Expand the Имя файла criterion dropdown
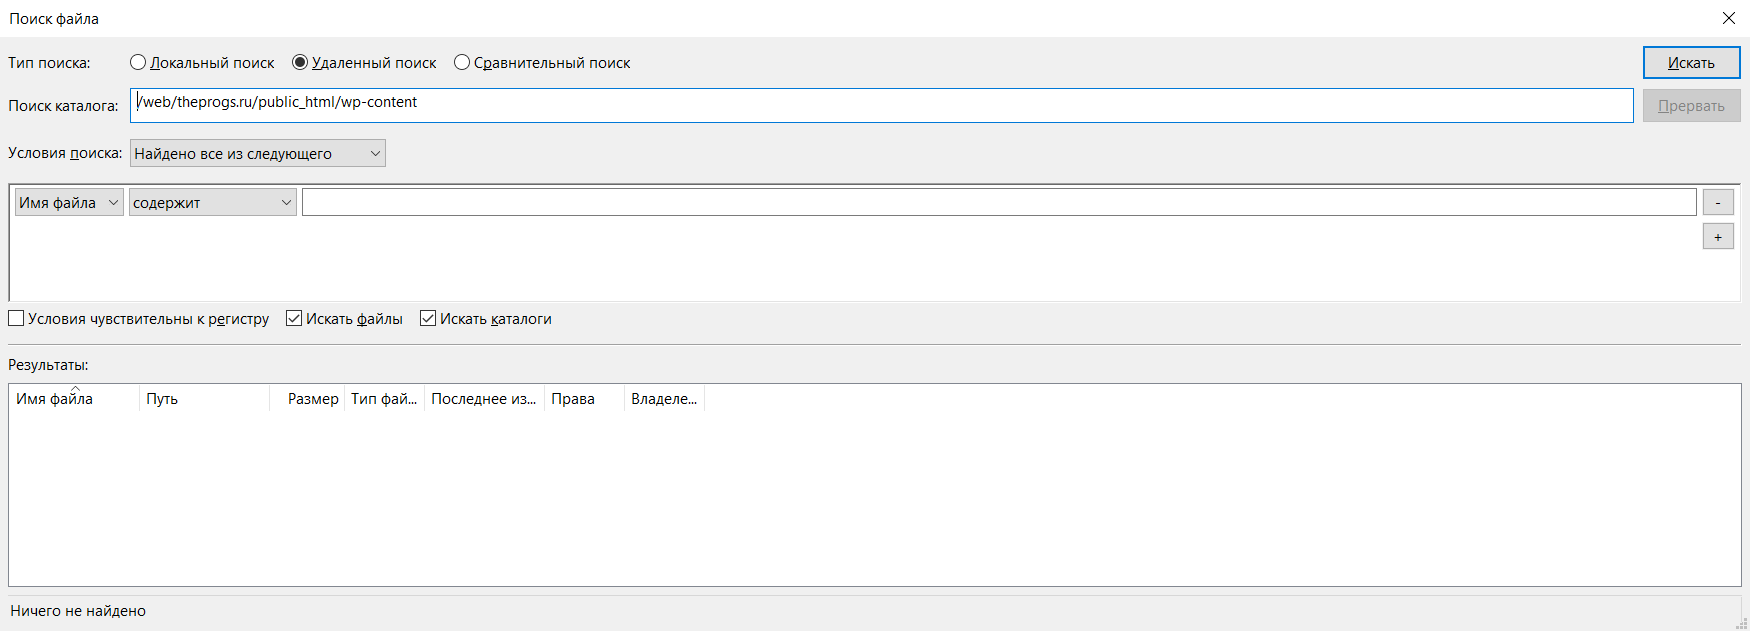The image size is (1750, 631). coord(69,202)
